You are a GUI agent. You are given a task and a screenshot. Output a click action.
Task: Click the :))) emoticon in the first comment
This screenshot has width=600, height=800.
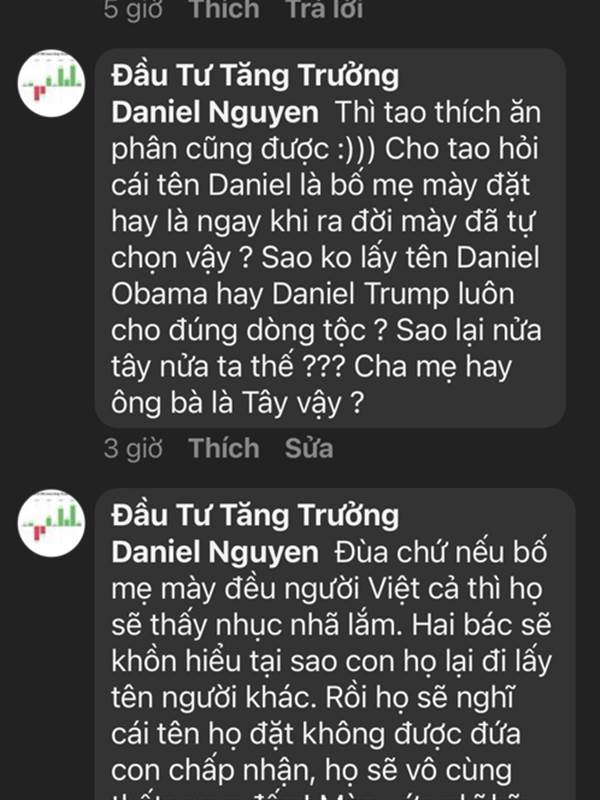[x=357, y=149]
